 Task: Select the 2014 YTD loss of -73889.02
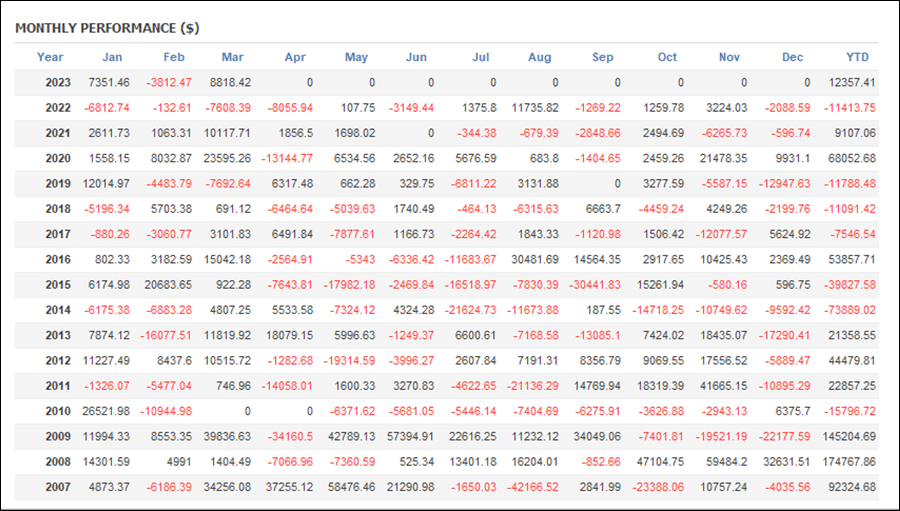click(848, 310)
